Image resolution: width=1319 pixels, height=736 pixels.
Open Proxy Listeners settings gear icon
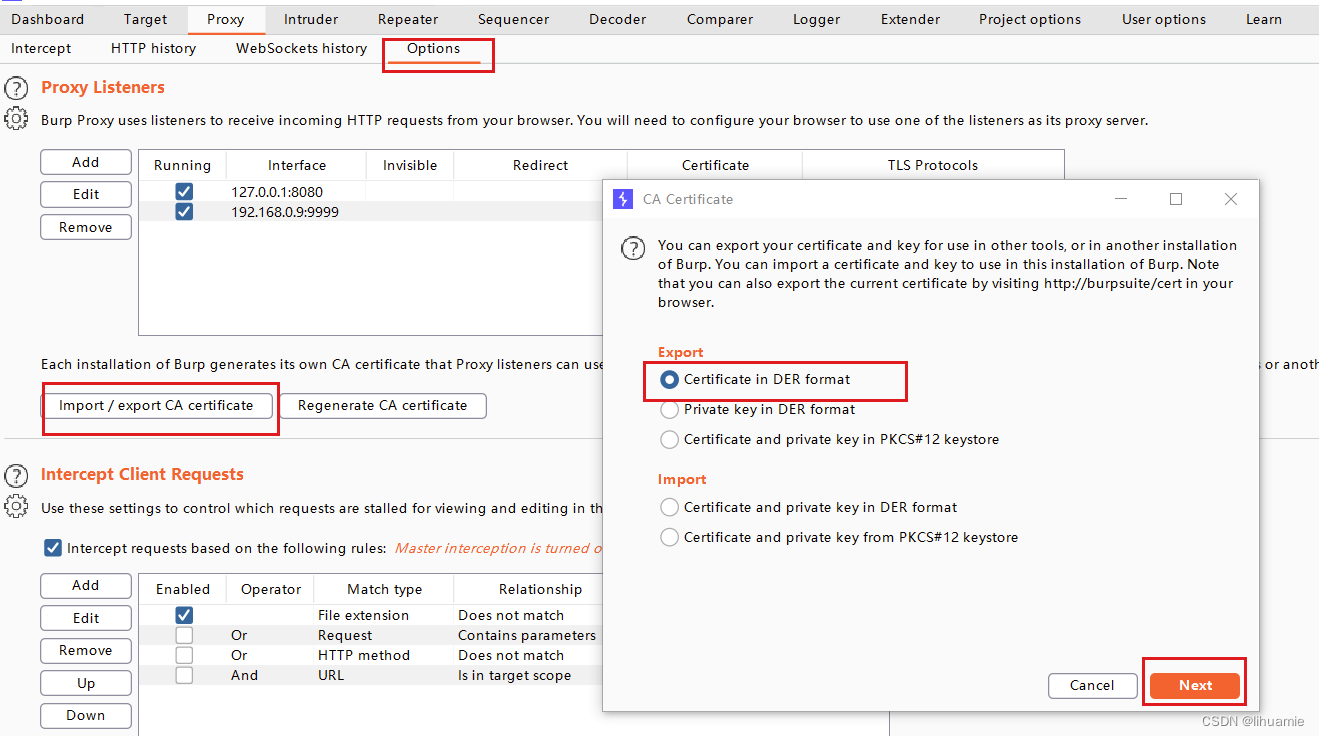click(16, 119)
